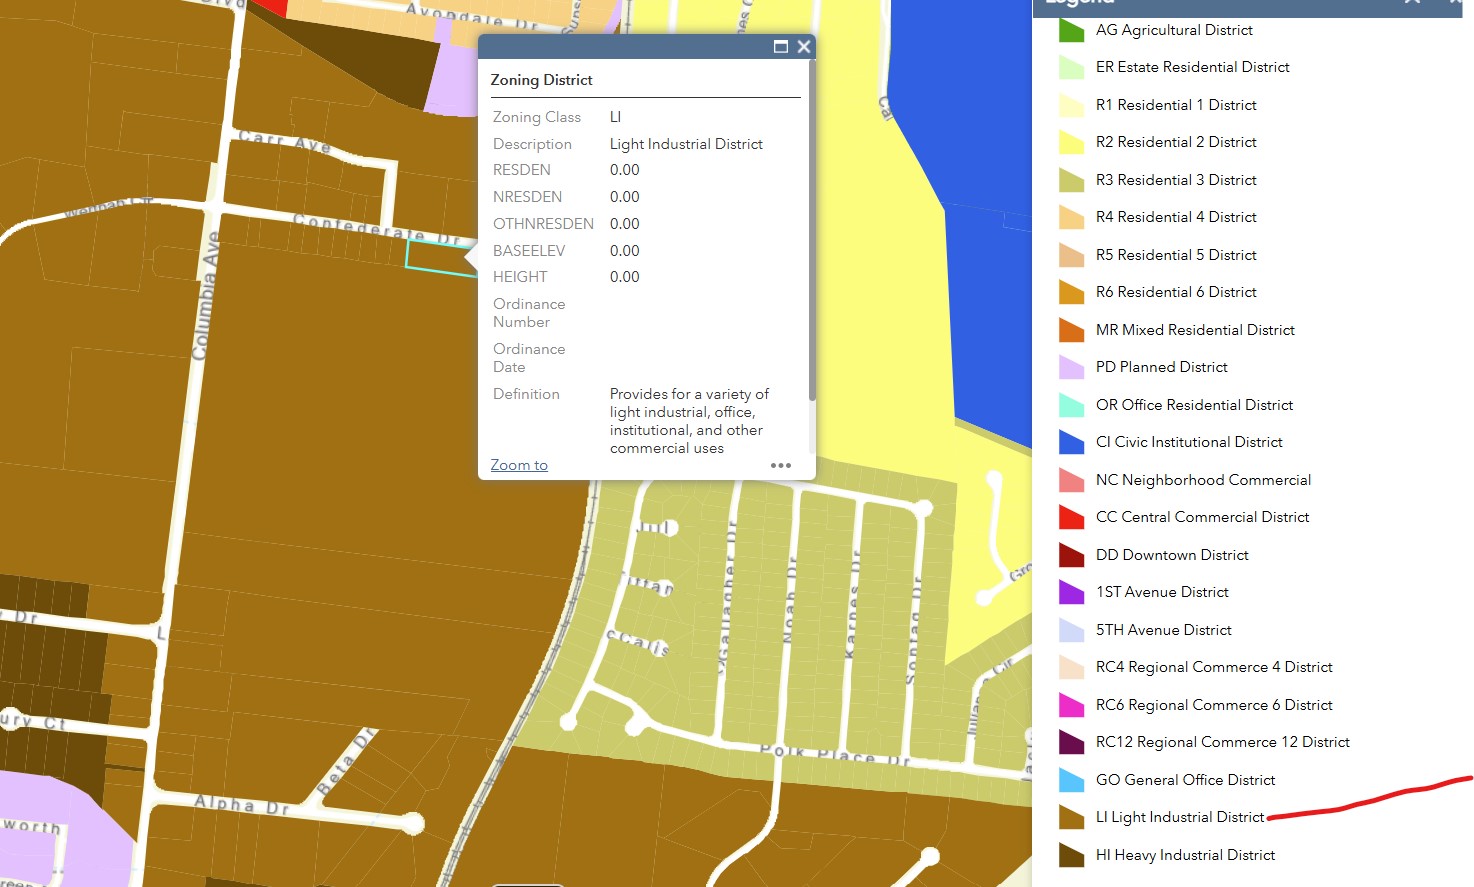This screenshot has height=887, width=1474.
Task: Click the blue CI Civic Institutional symbol
Action: pyautogui.click(x=1071, y=442)
